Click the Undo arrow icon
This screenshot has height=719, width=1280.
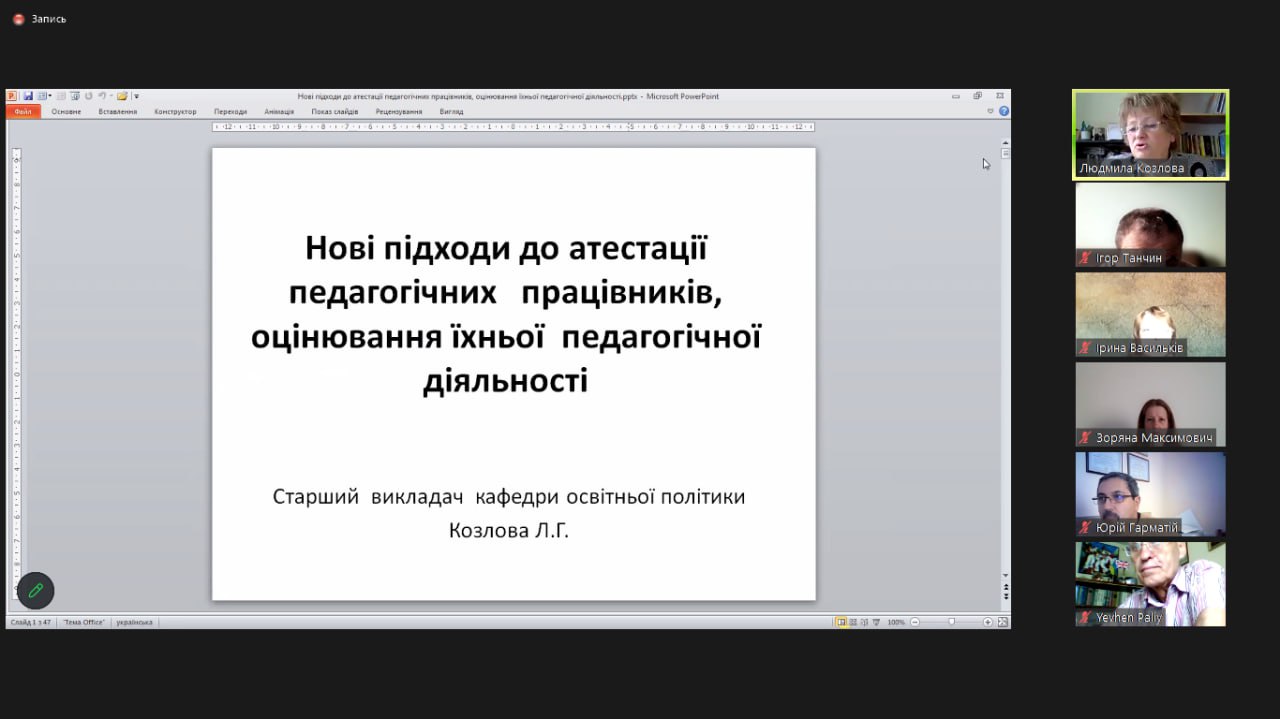(x=102, y=96)
